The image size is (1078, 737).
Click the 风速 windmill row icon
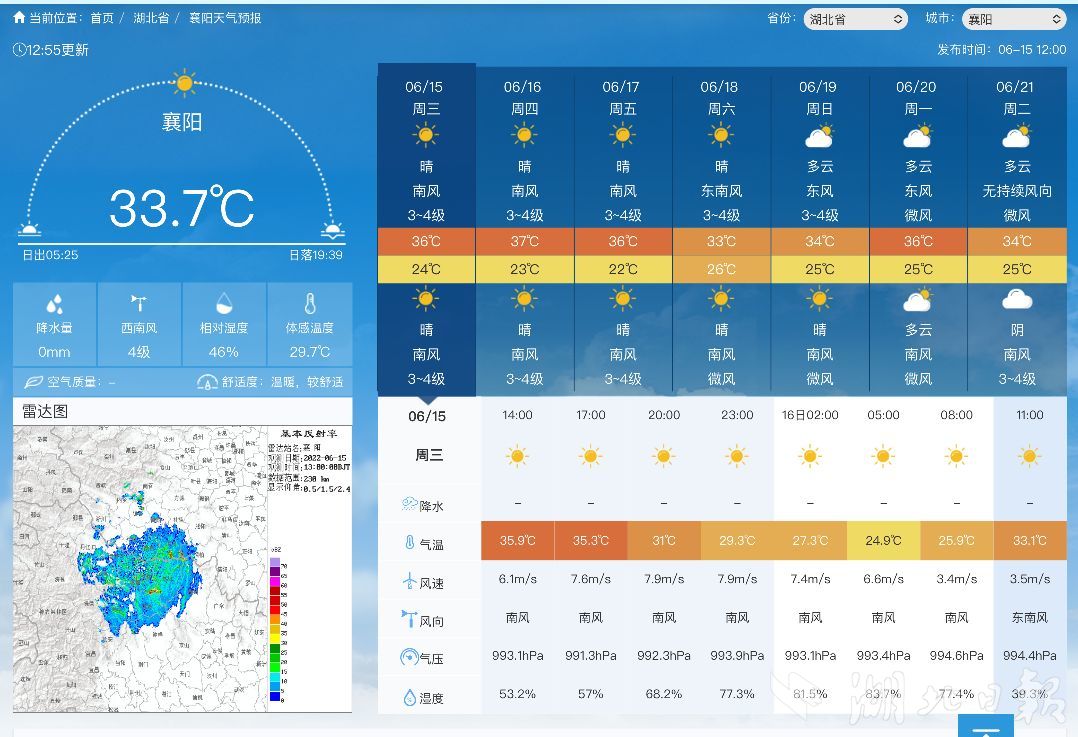(410, 582)
